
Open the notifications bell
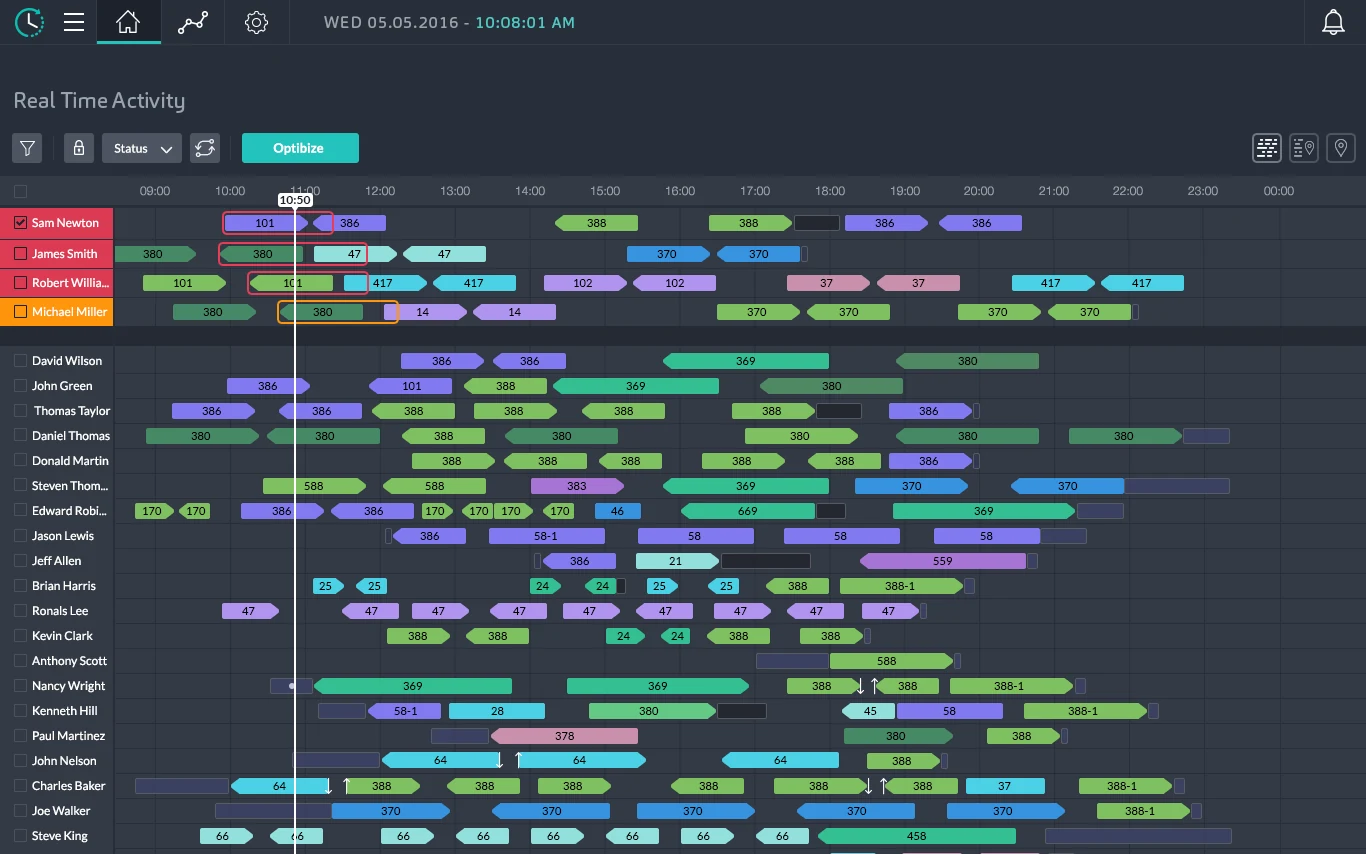click(1333, 22)
